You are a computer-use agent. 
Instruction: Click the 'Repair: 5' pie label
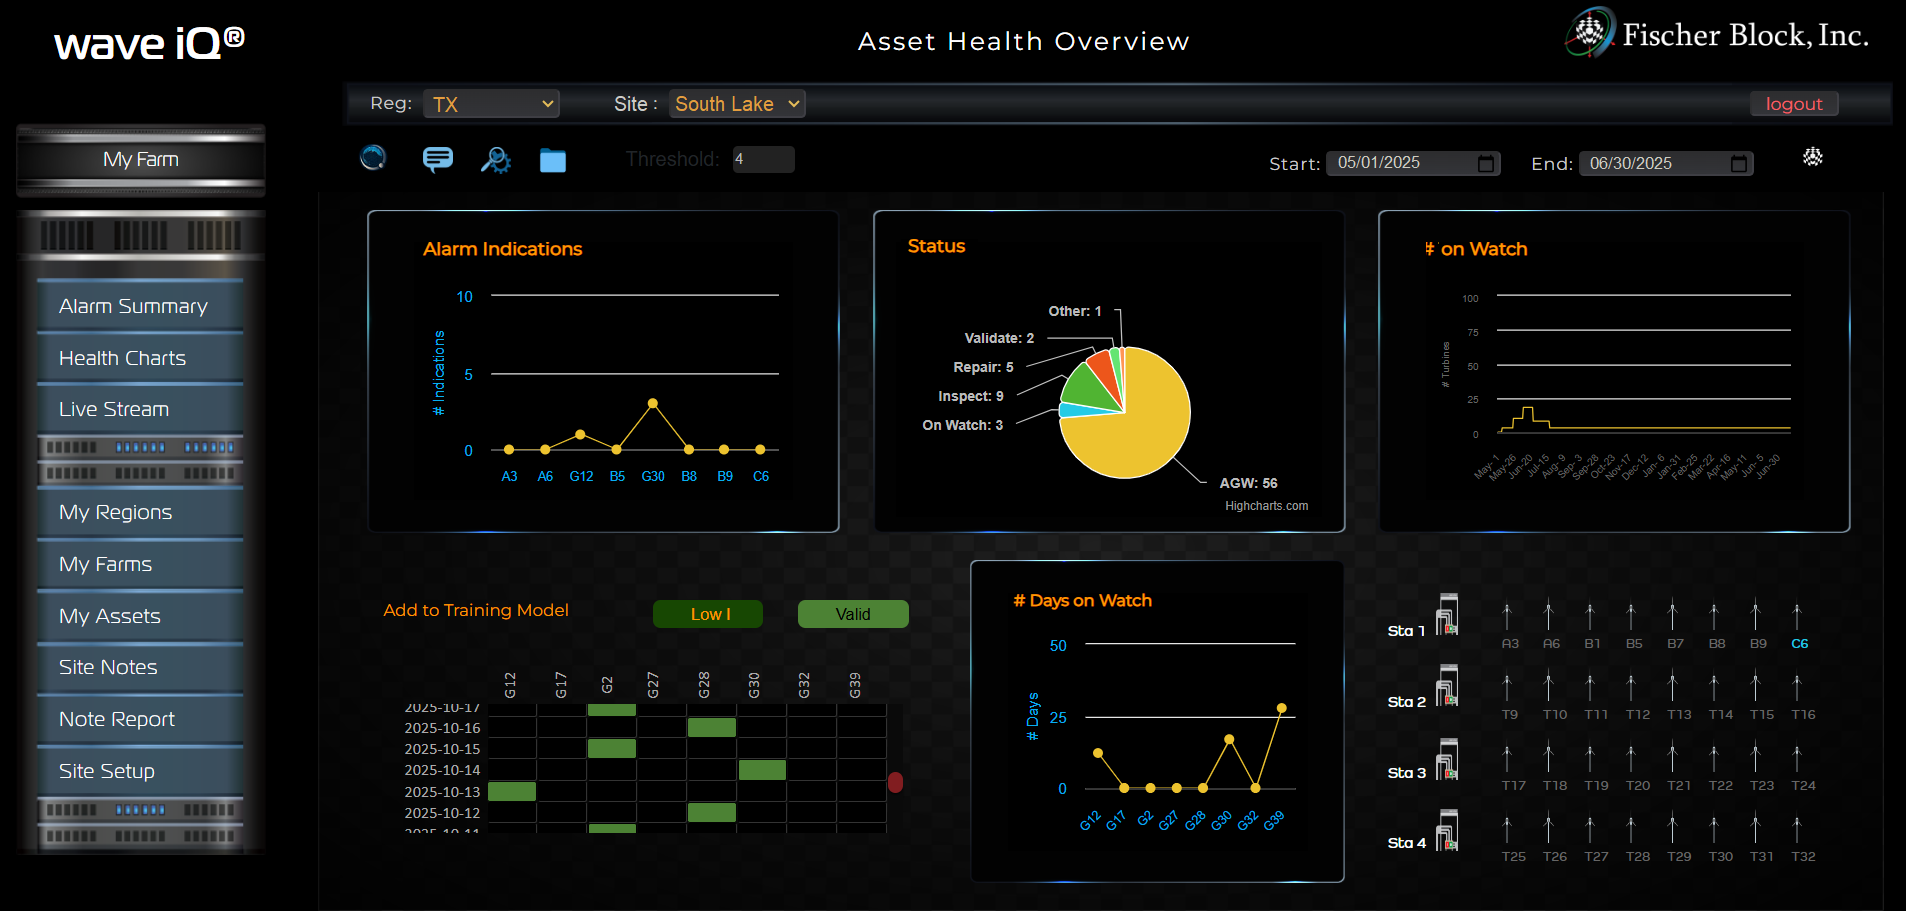click(x=983, y=367)
